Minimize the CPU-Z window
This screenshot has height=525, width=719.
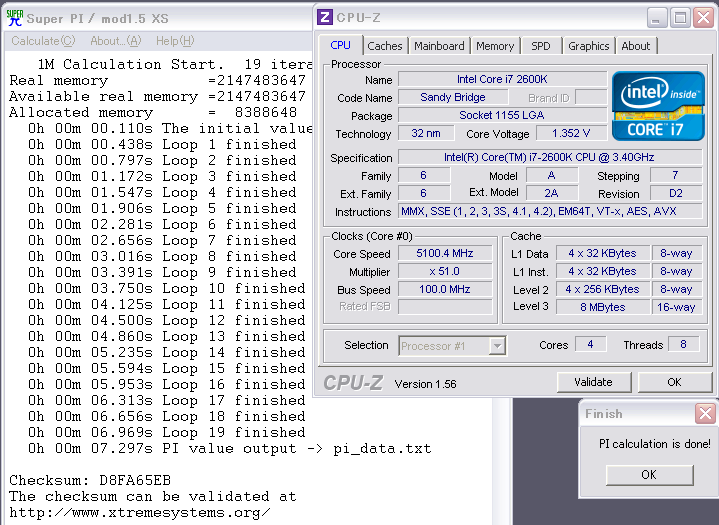[656, 18]
